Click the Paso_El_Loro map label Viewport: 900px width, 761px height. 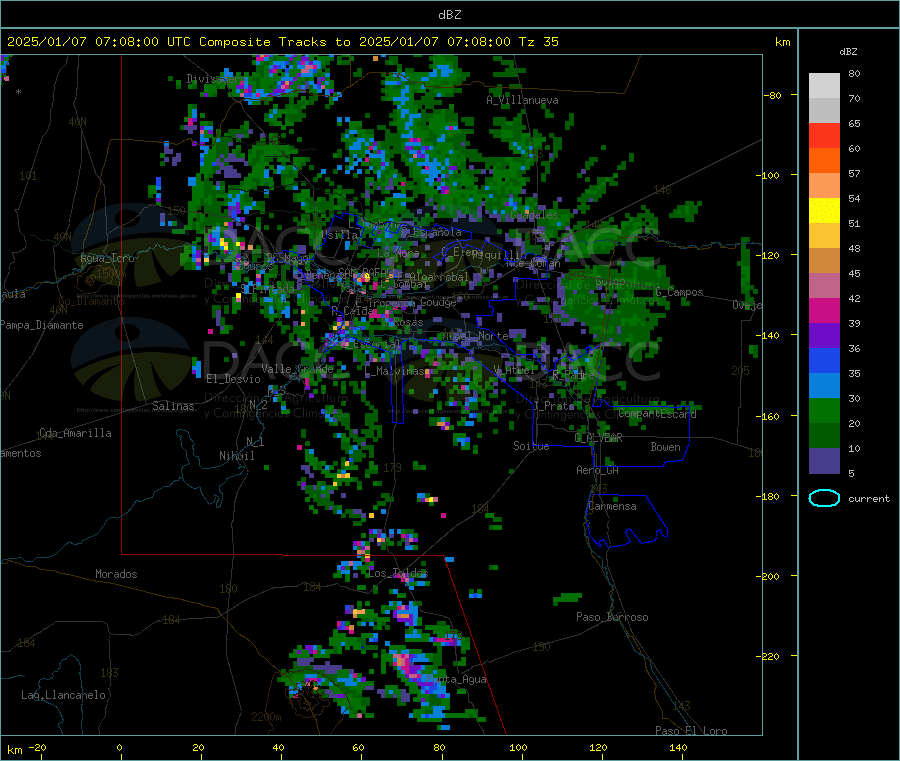[x=691, y=731]
